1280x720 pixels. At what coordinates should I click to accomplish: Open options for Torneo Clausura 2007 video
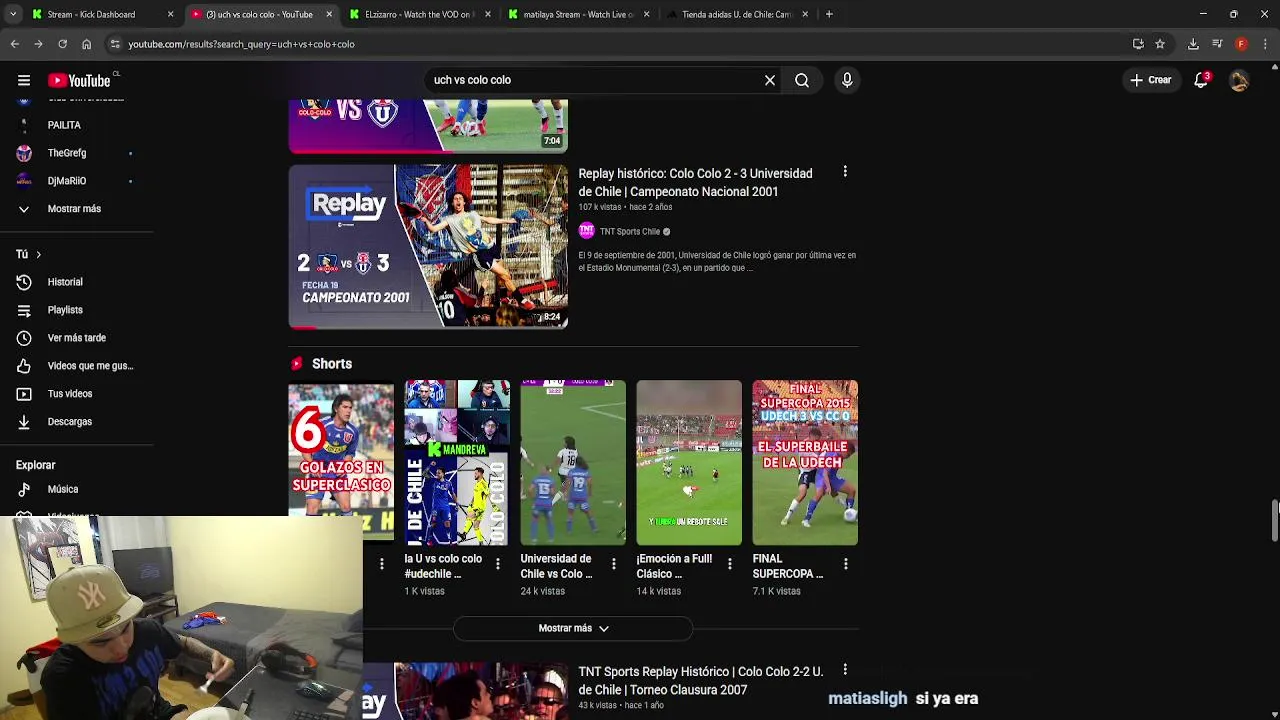[845, 670]
